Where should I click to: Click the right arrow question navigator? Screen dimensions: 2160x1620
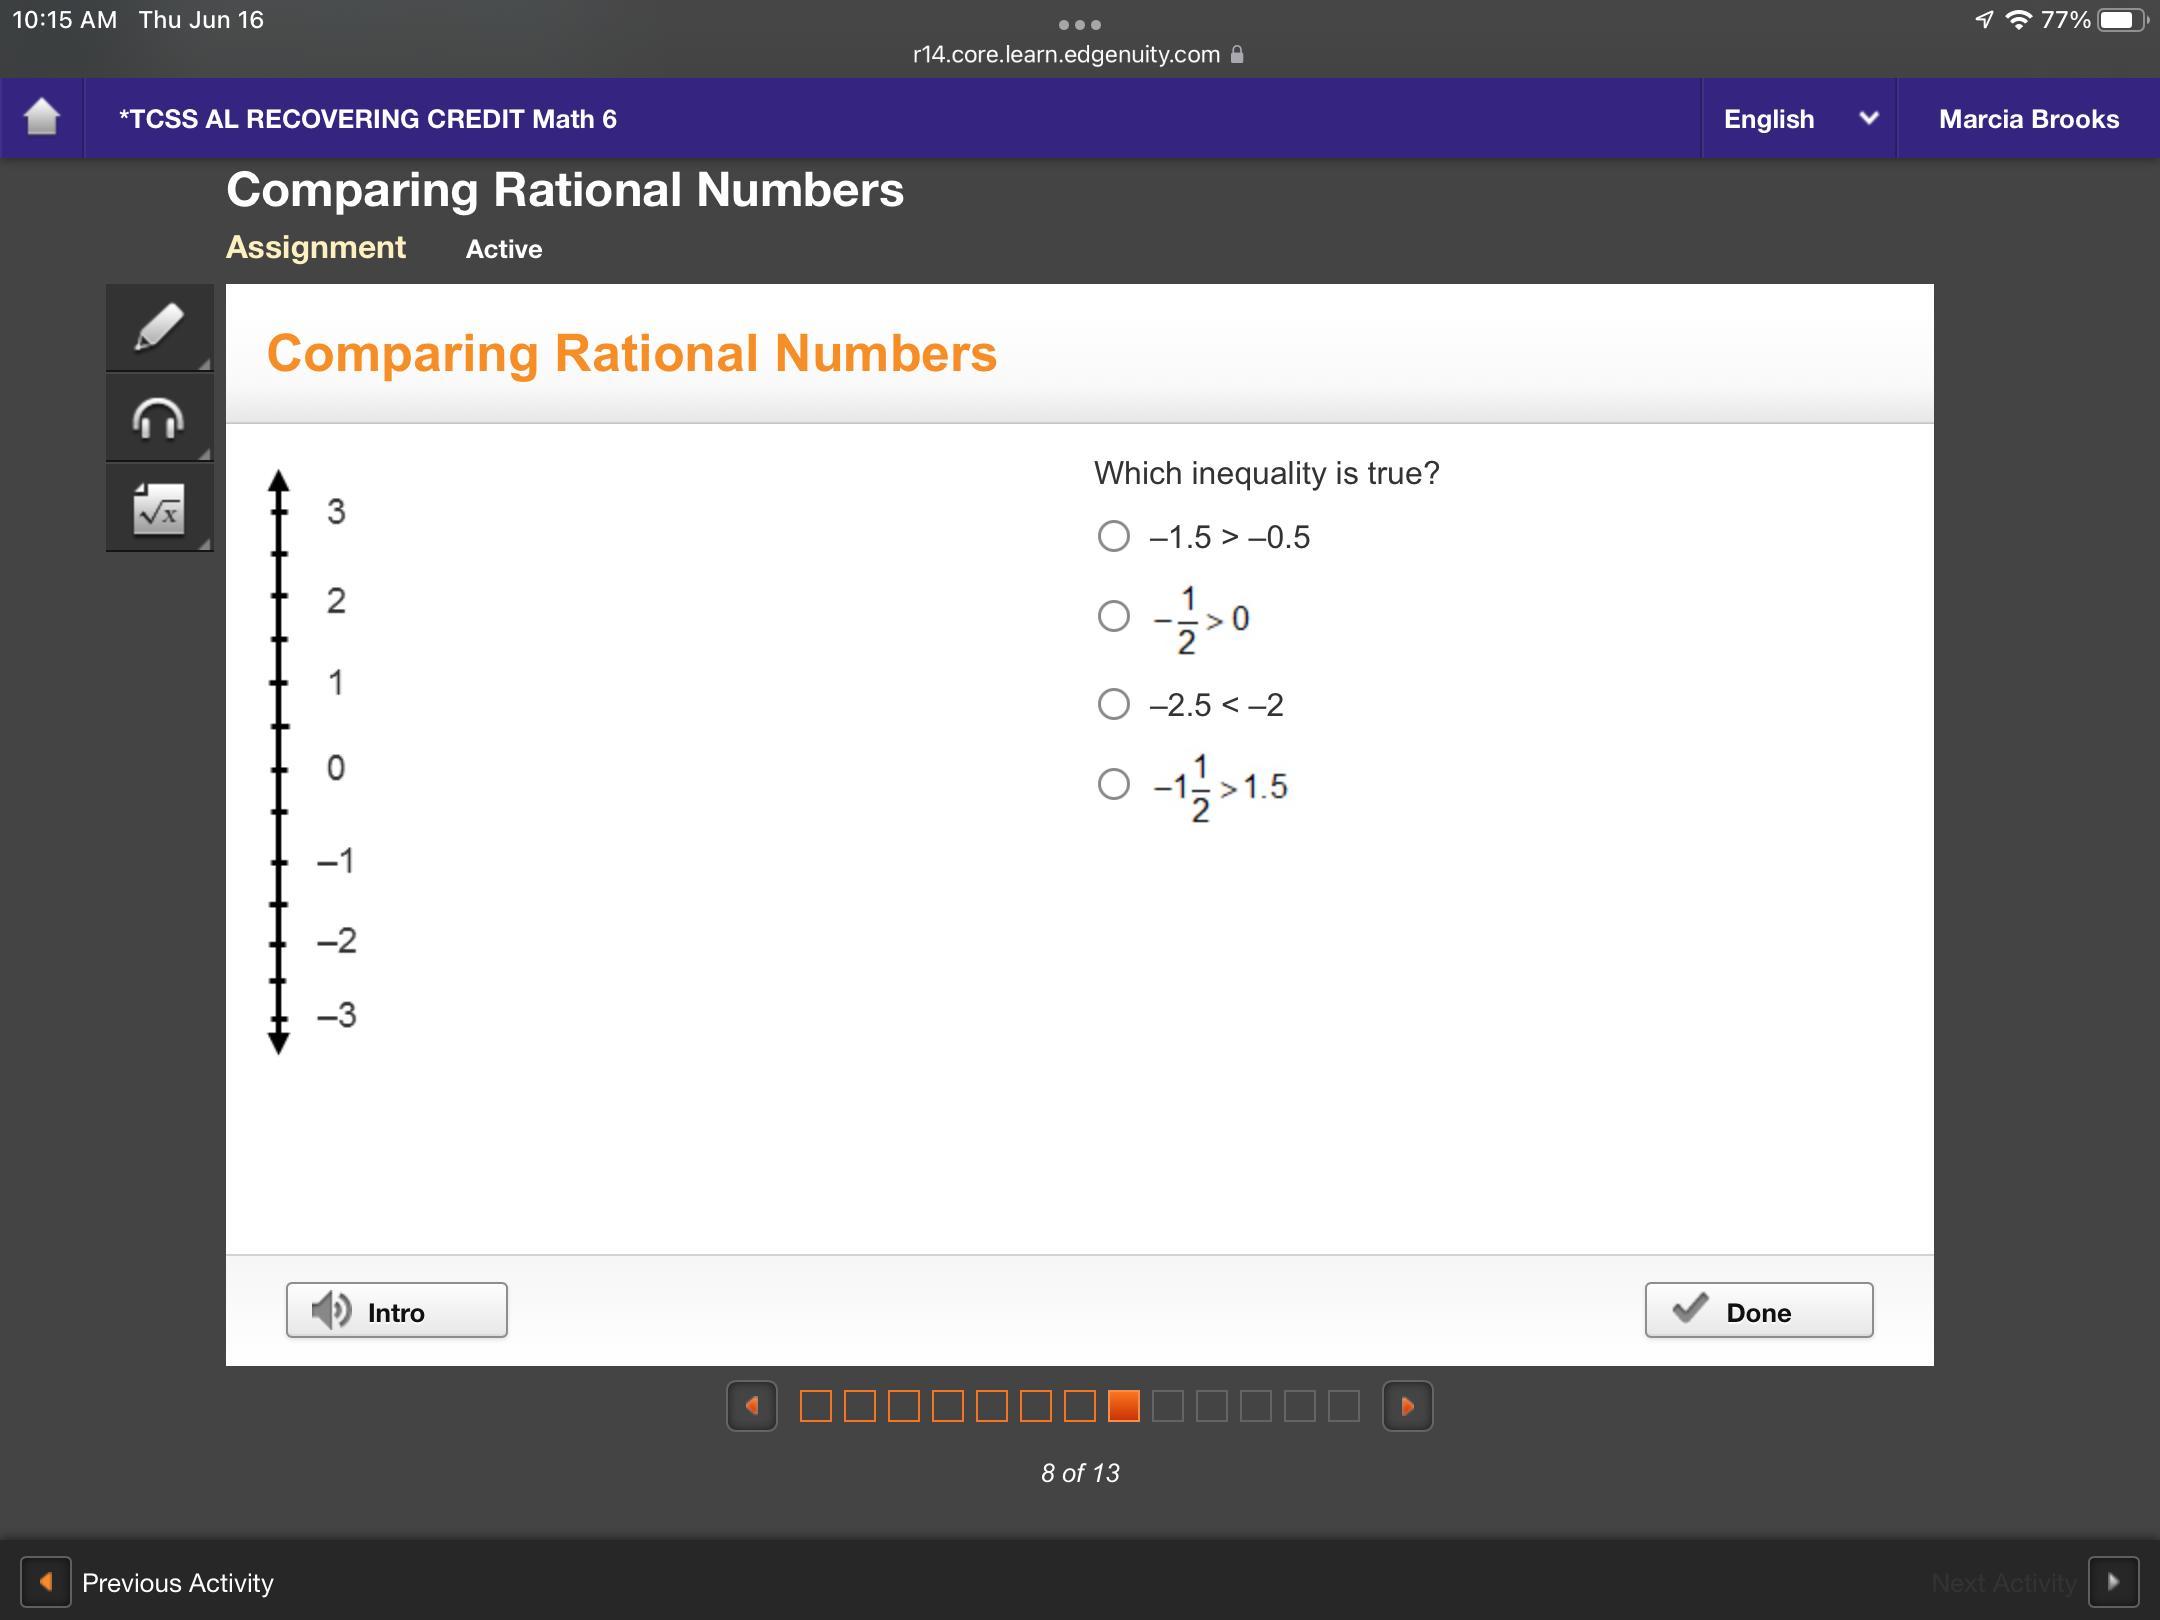click(x=1407, y=1406)
